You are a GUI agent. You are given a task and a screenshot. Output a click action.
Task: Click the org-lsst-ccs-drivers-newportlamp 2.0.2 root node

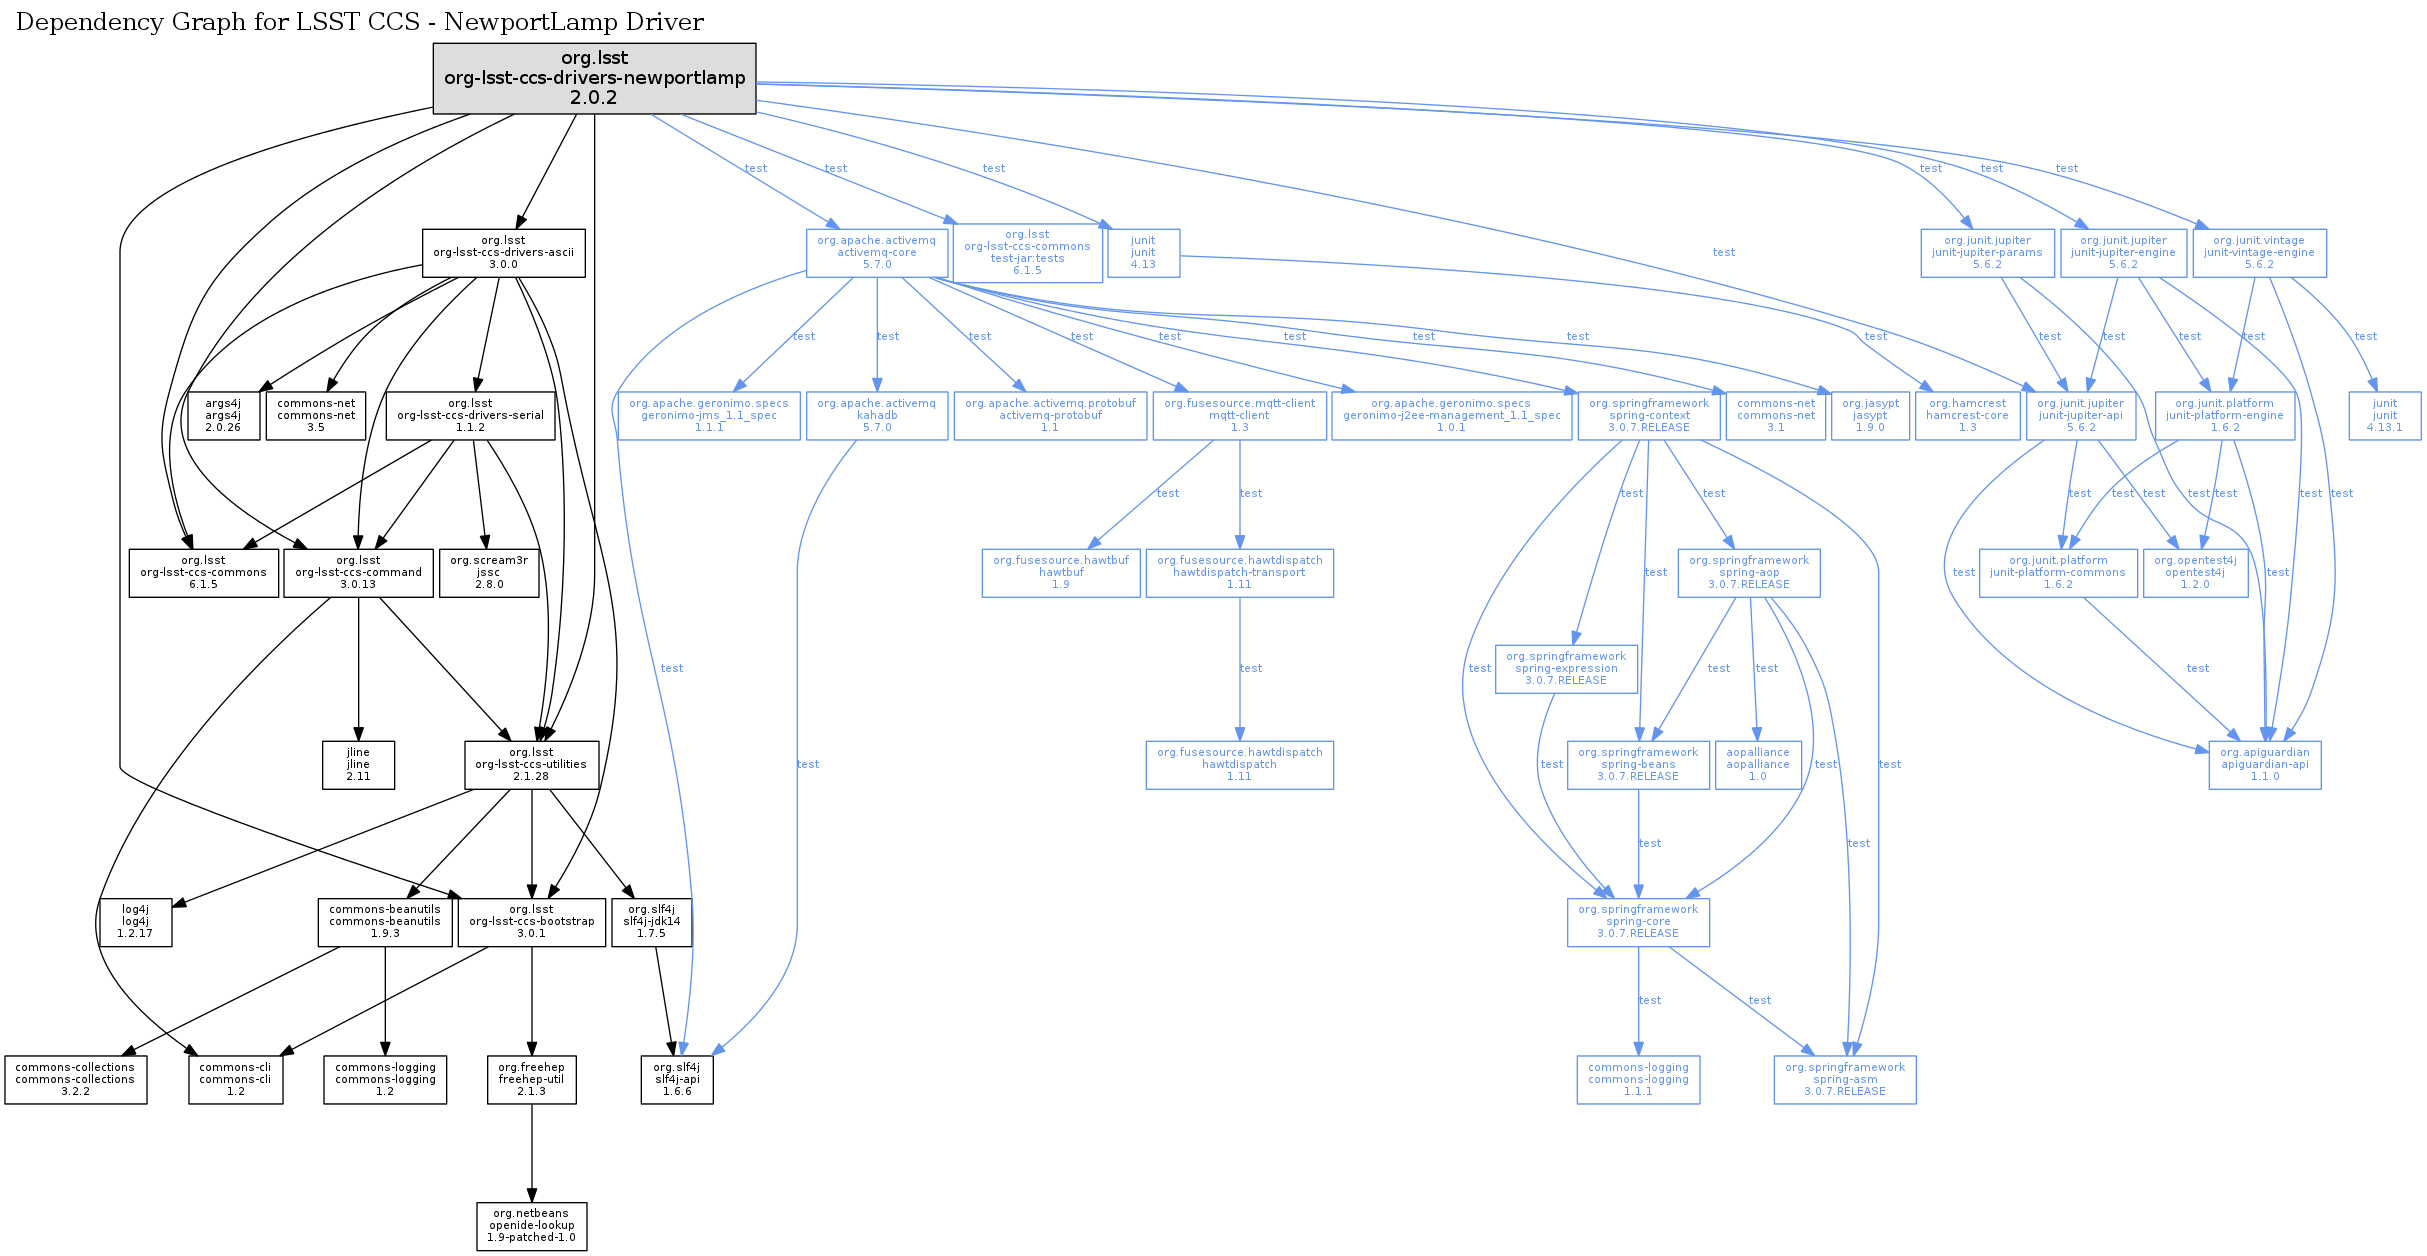(594, 78)
